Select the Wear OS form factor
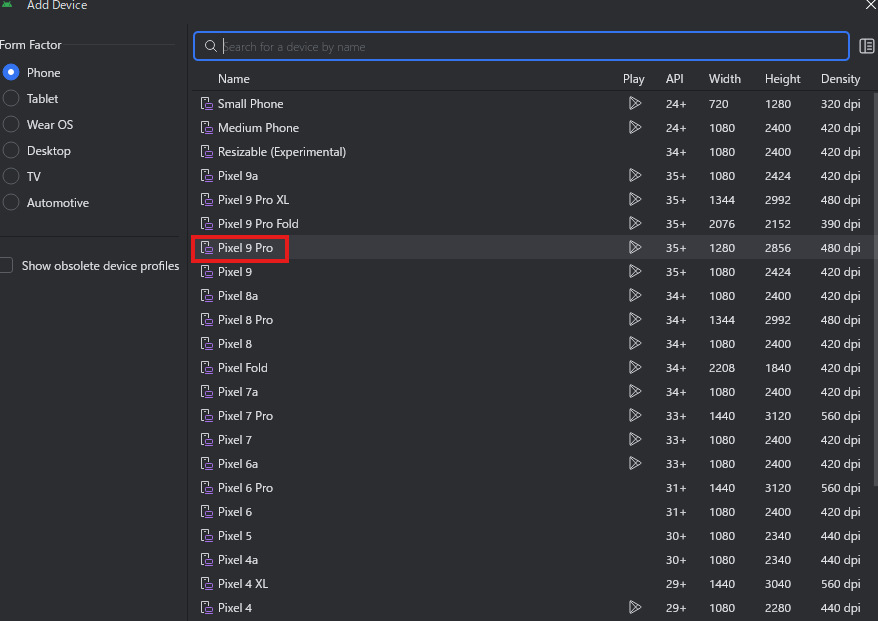Screen dimensions: 878x621 point(11,124)
